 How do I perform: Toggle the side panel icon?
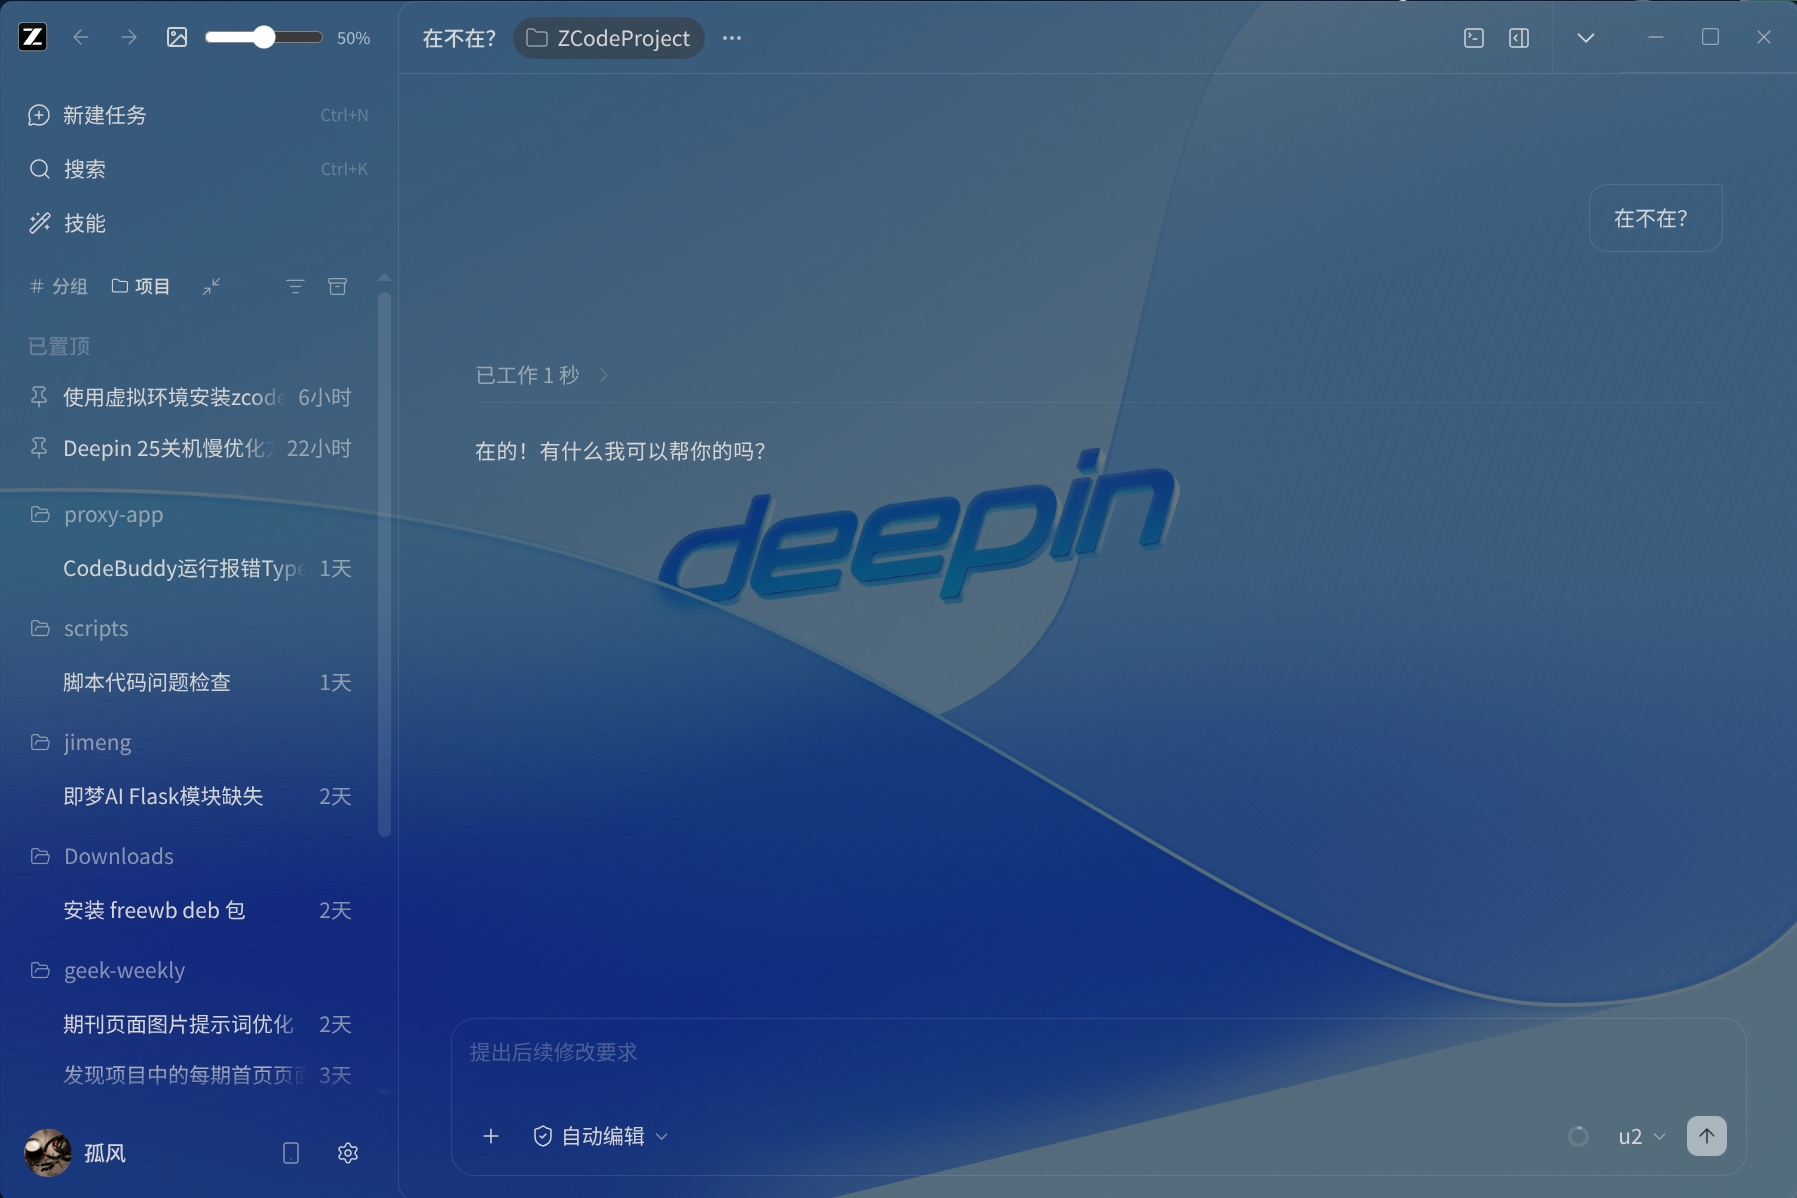point(1519,38)
